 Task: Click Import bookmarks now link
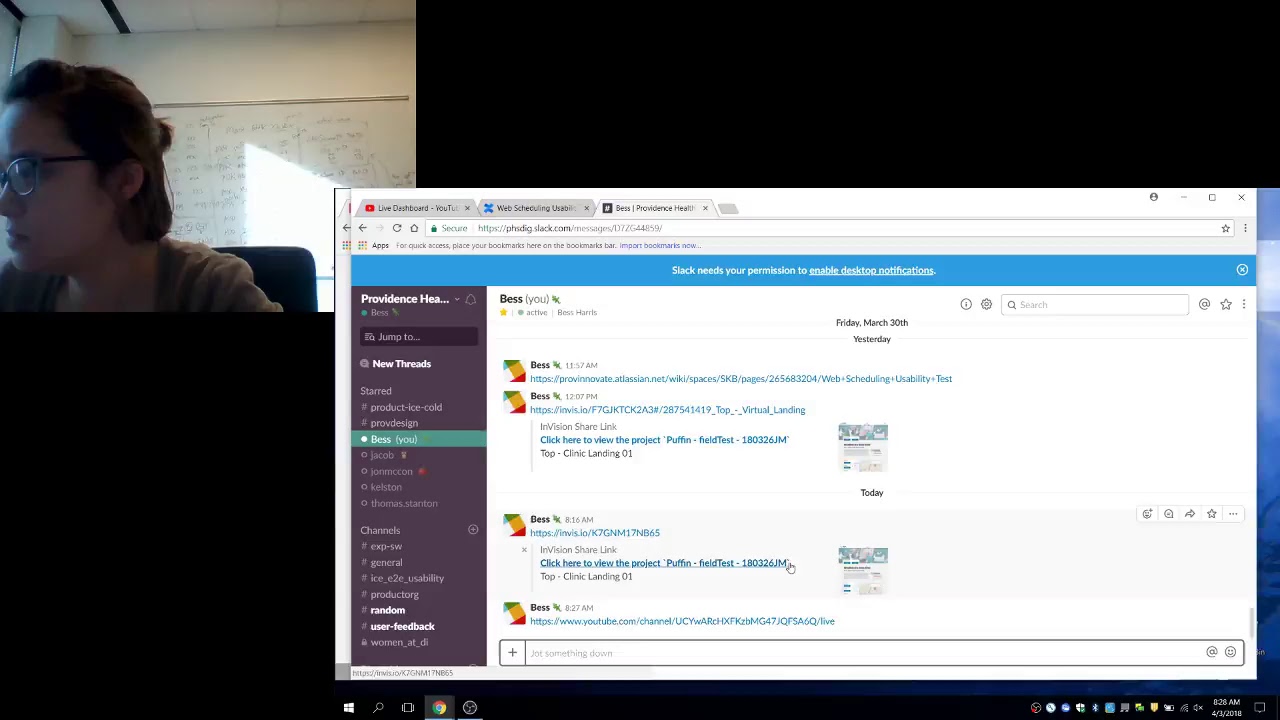pos(659,245)
